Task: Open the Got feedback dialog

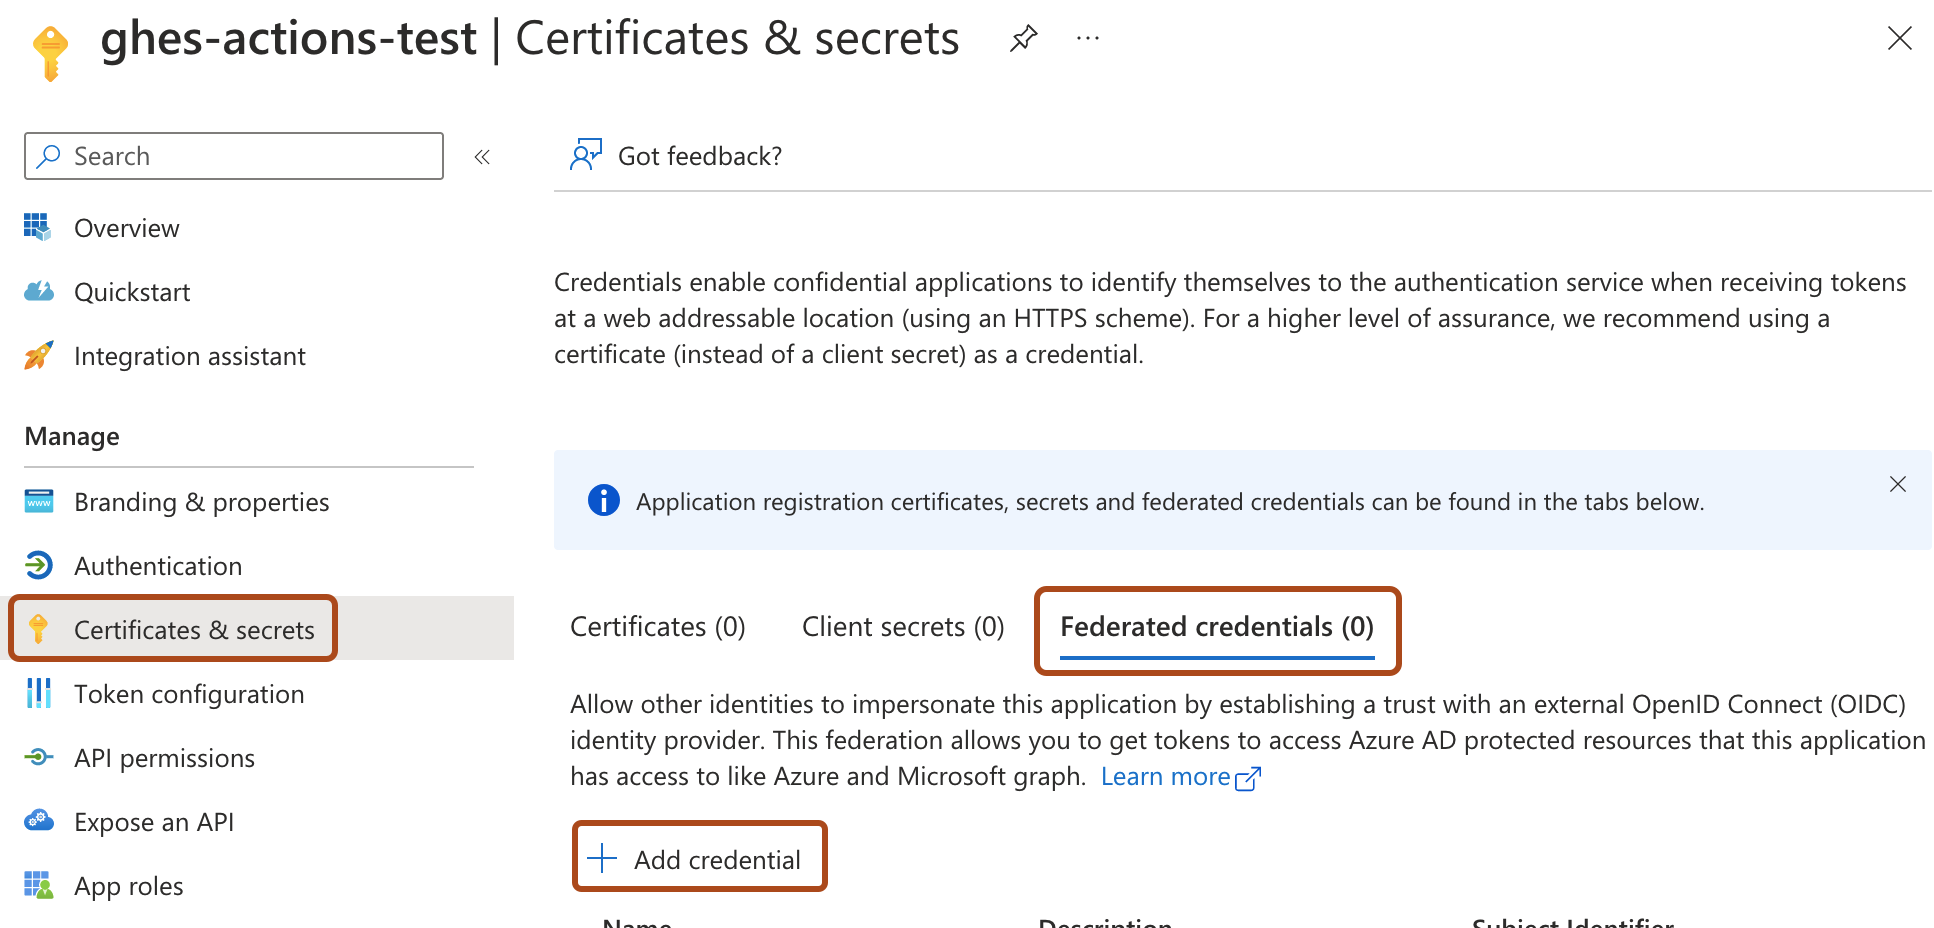Action: click(x=698, y=155)
